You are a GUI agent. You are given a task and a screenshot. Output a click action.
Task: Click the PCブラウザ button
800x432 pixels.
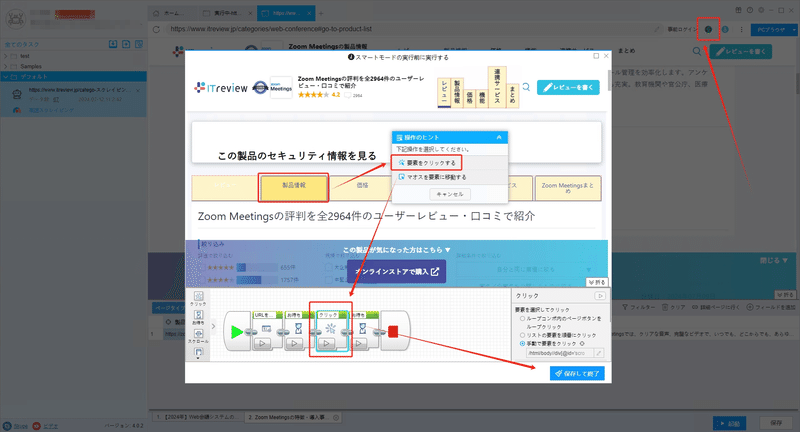[x=770, y=30]
